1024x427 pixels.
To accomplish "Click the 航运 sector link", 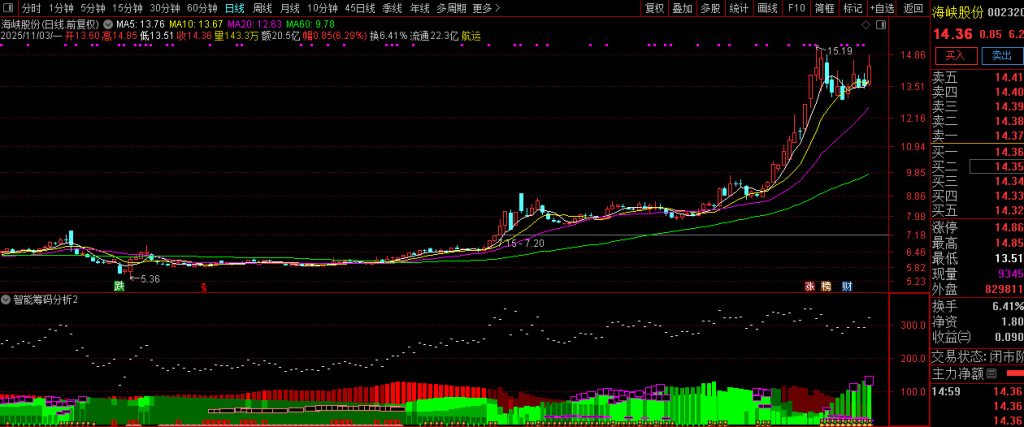I will click(x=471, y=37).
